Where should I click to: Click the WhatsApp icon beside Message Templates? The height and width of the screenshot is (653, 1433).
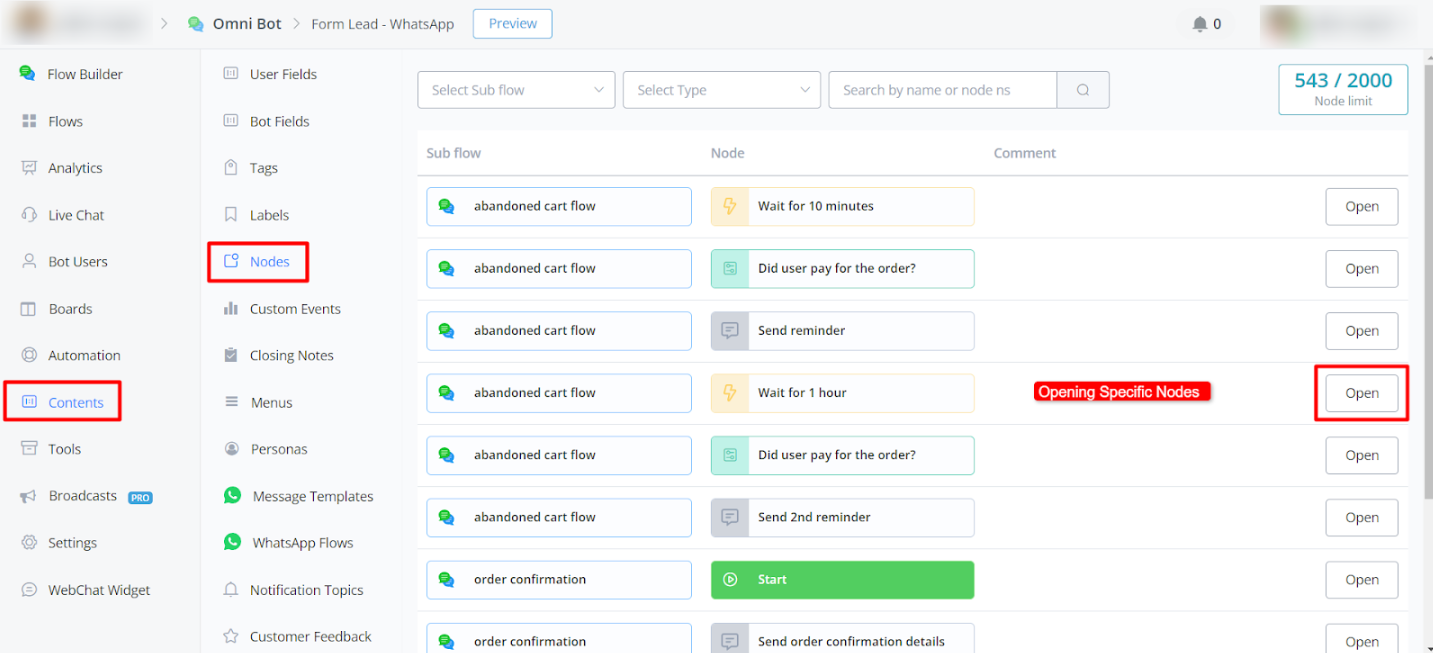point(233,496)
